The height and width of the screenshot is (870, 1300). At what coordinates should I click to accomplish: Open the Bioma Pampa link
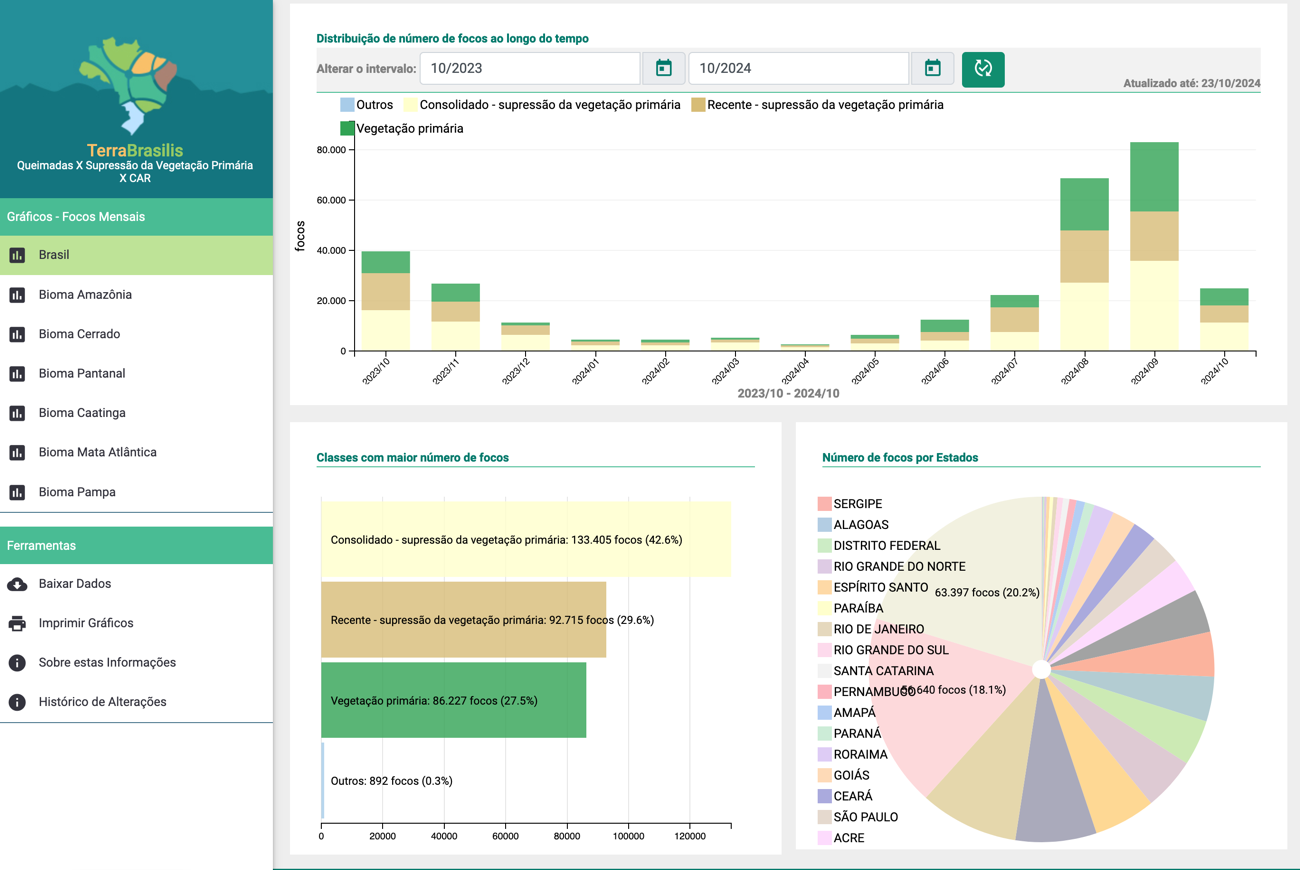click(77, 492)
